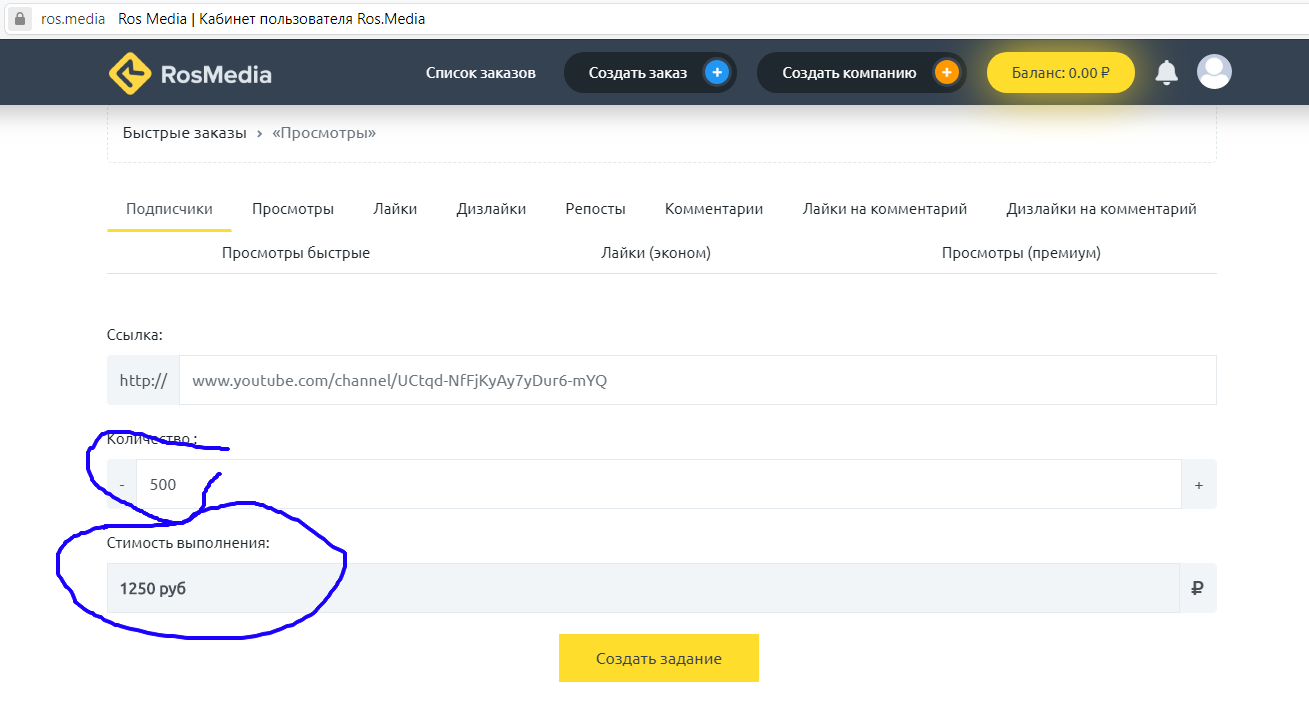Select the Подписчики tab

(169, 209)
